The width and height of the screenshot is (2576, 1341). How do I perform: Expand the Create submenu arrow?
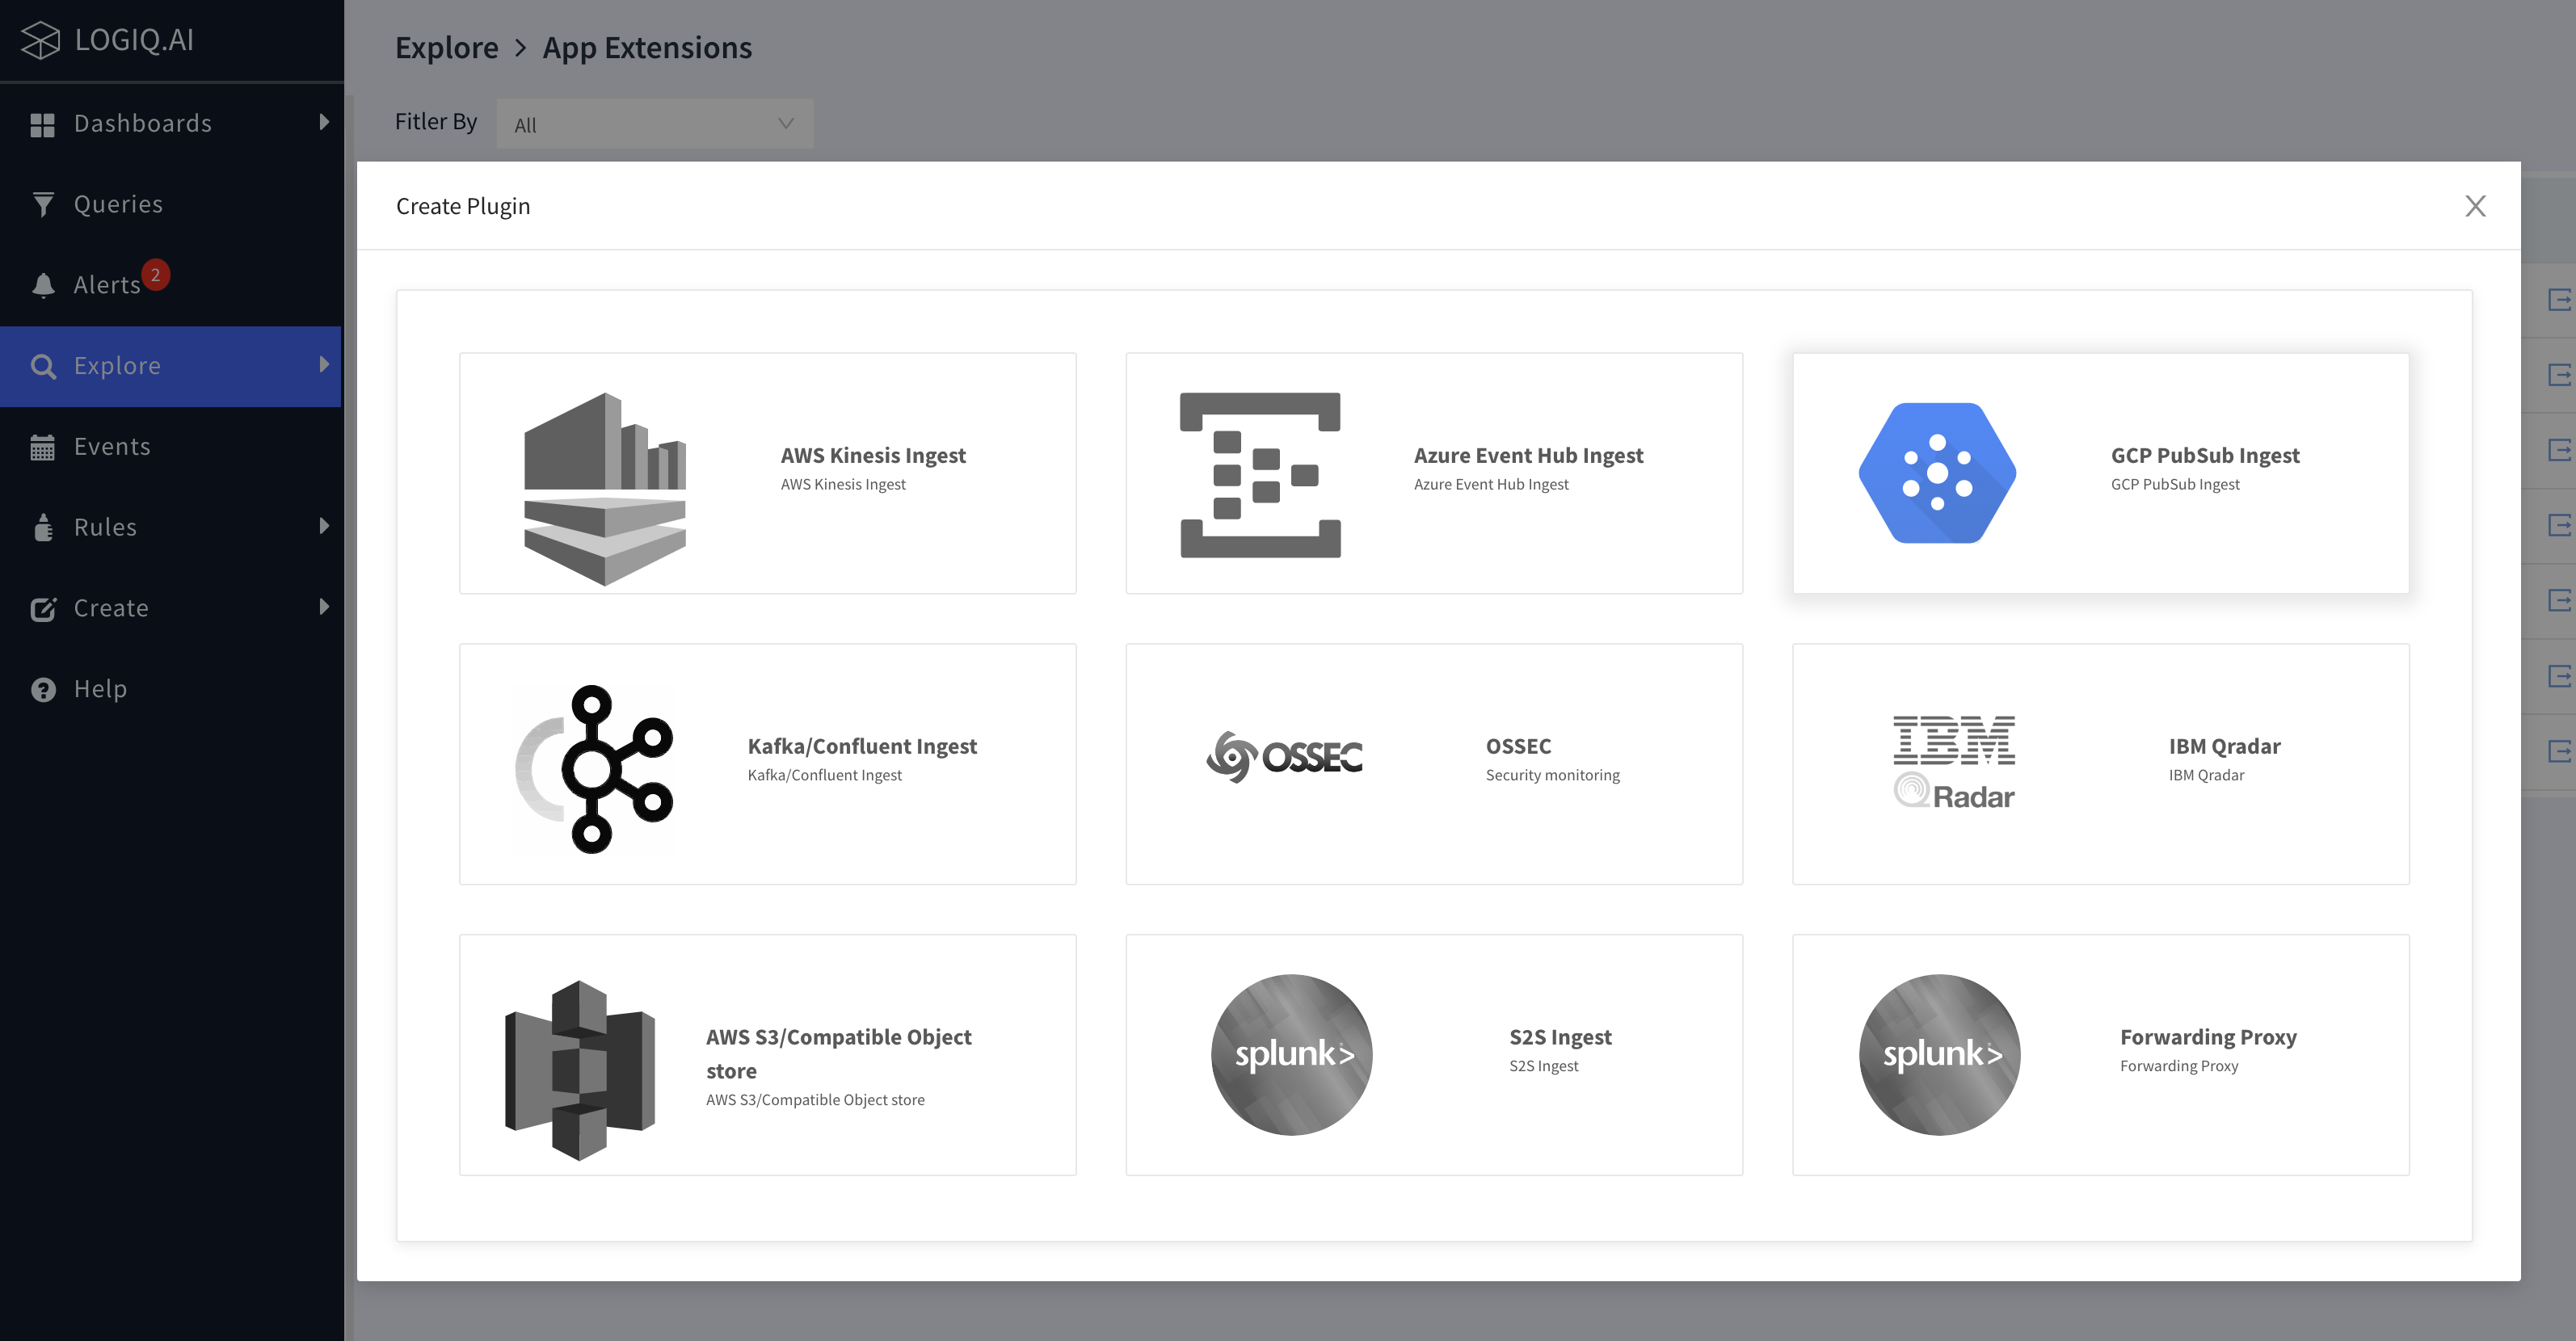[x=323, y=607]
